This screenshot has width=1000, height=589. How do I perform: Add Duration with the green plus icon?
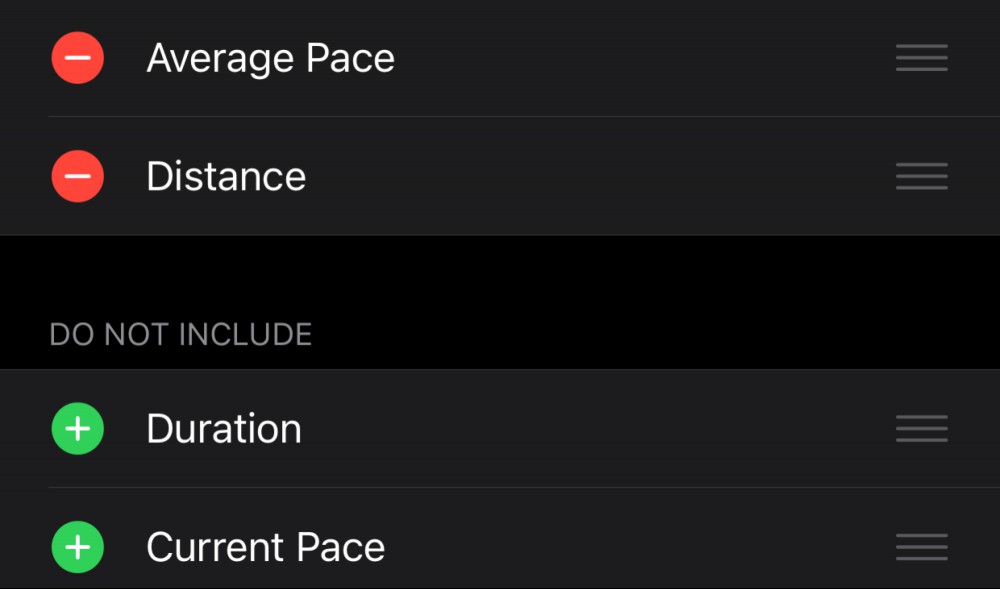[x=78, y=428]
